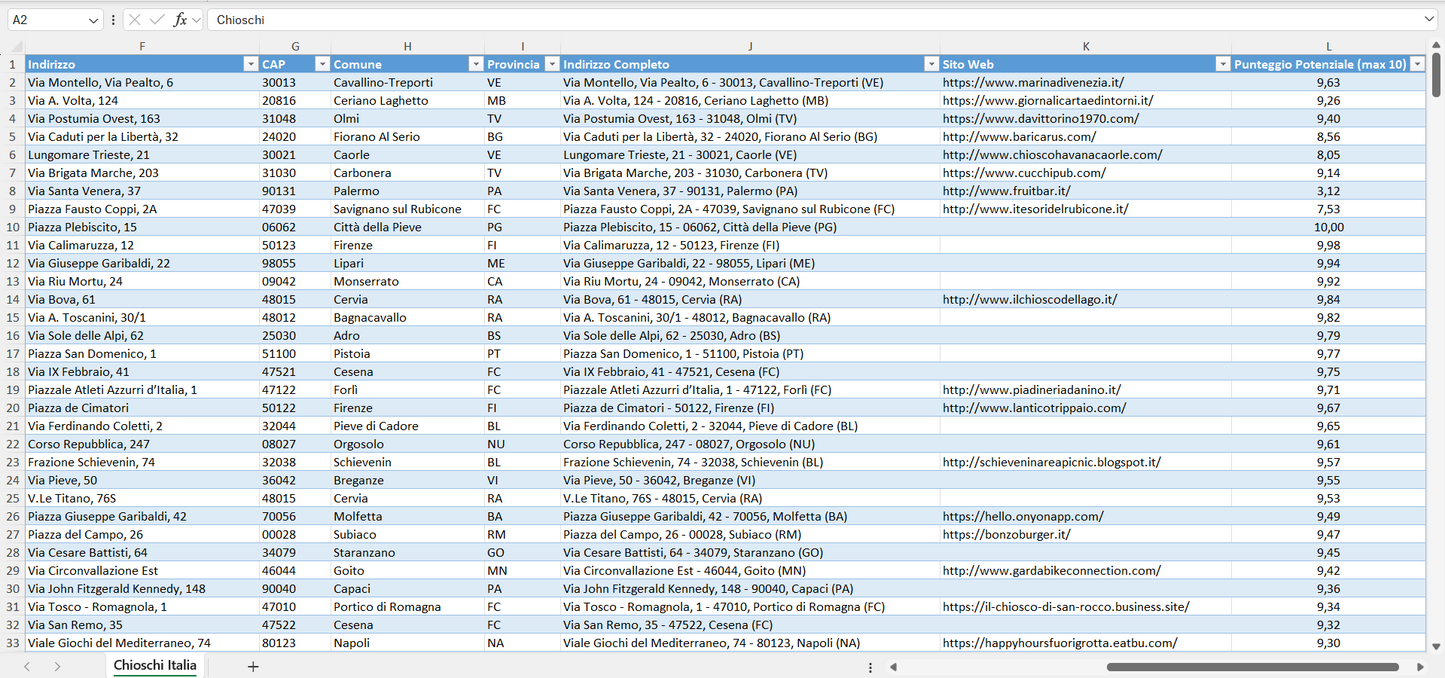Confirm entry using the checkmark icon
The image size is (1445, 678).
(157, 19)
